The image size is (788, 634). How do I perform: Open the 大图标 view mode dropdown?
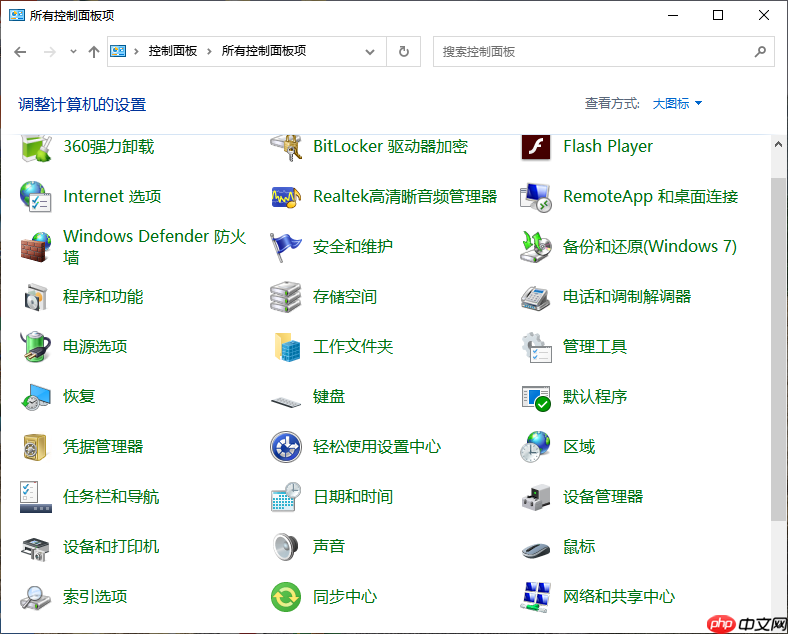coord(677,104)
